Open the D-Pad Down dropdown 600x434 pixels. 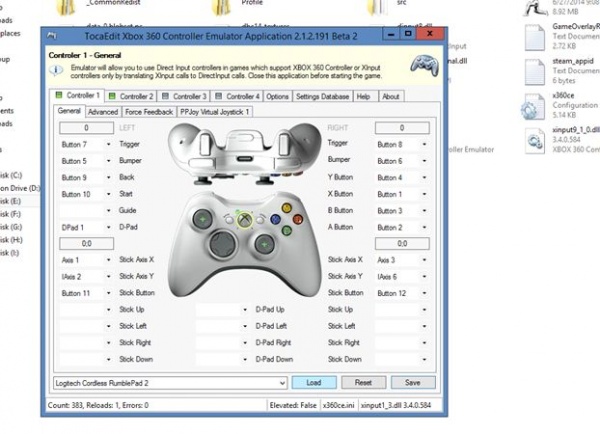[x=223, y=359]
